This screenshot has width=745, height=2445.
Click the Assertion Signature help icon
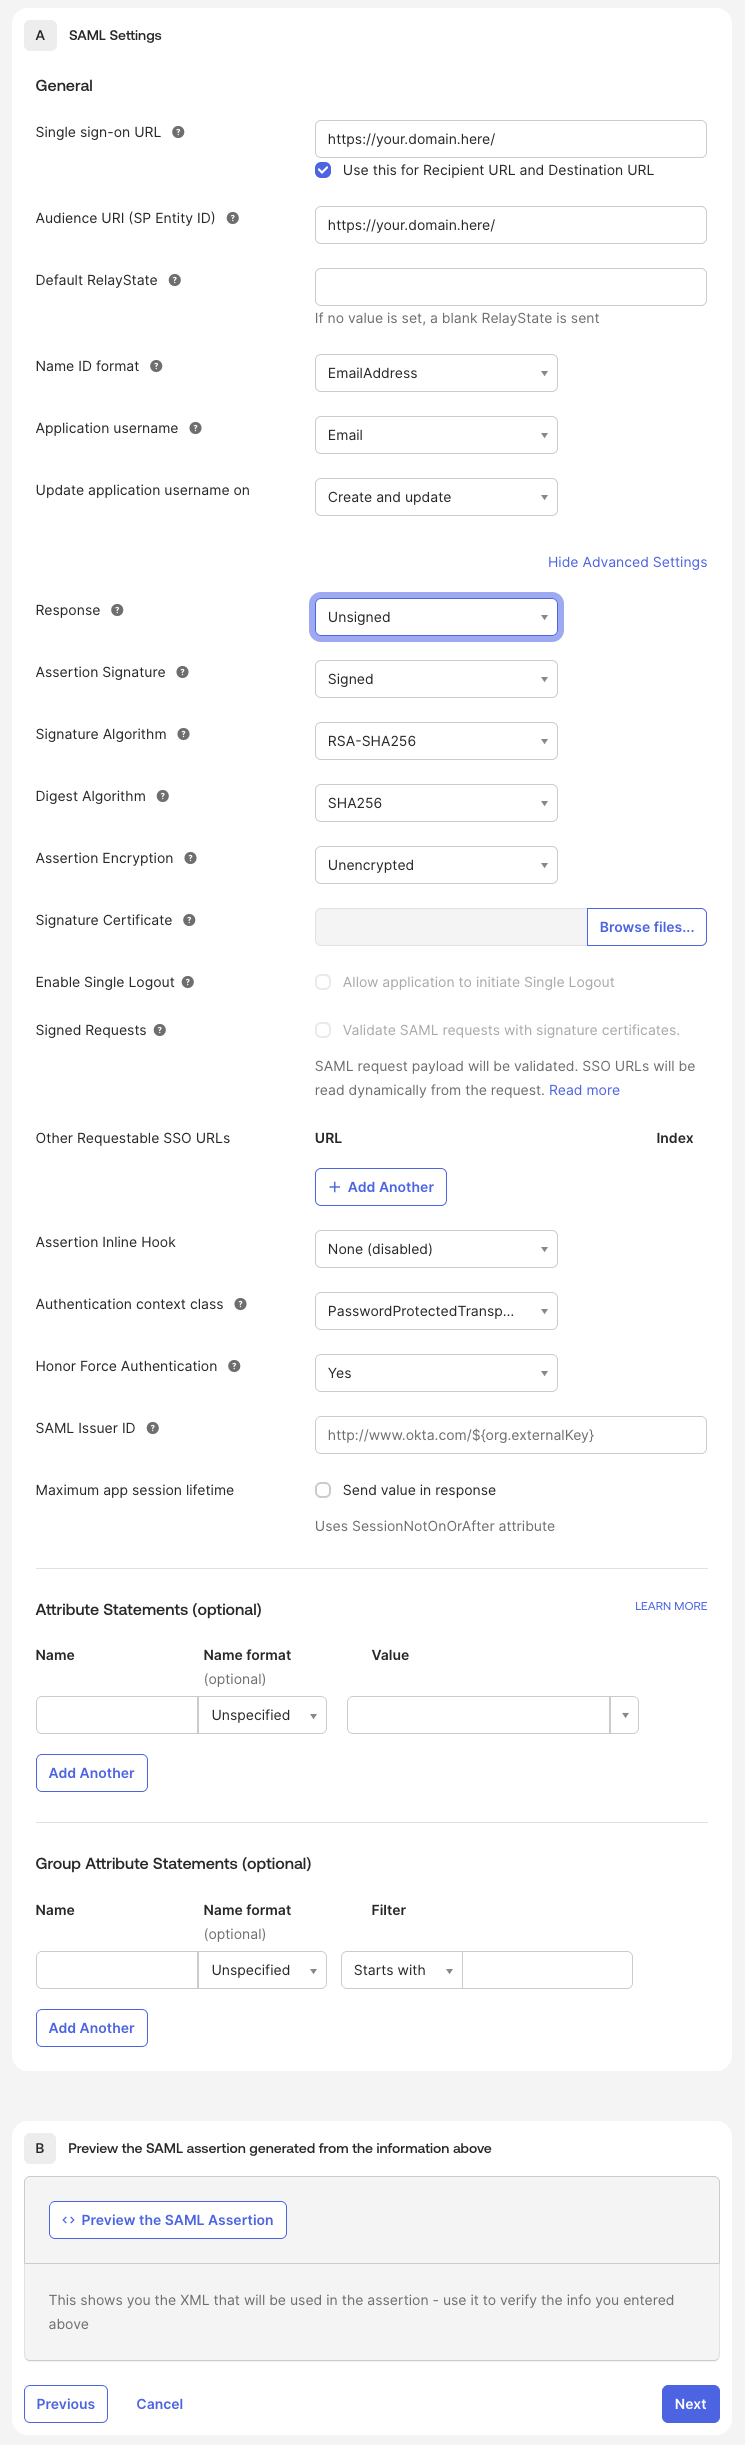[185, 671]
